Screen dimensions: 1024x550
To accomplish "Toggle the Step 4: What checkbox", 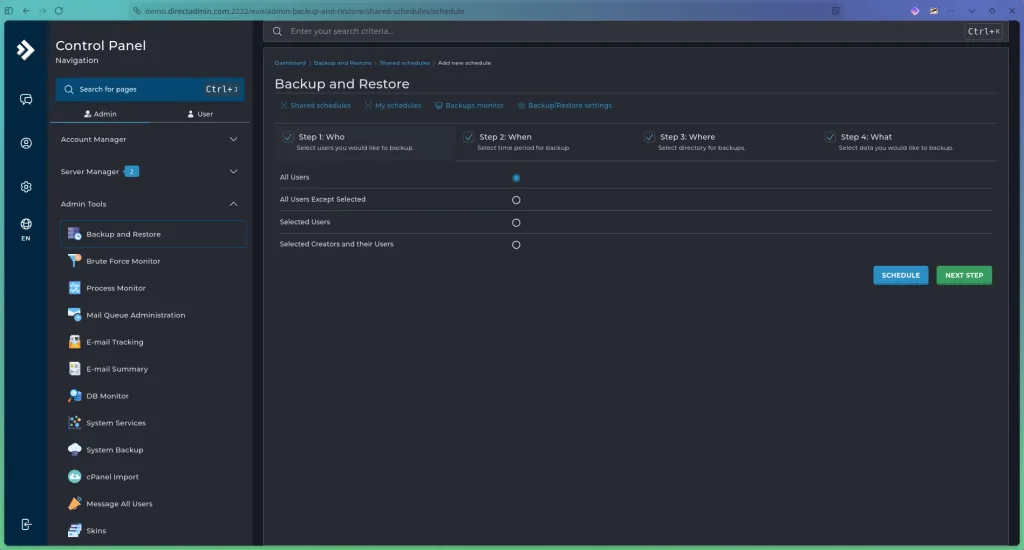I will (x=830, y=137).
